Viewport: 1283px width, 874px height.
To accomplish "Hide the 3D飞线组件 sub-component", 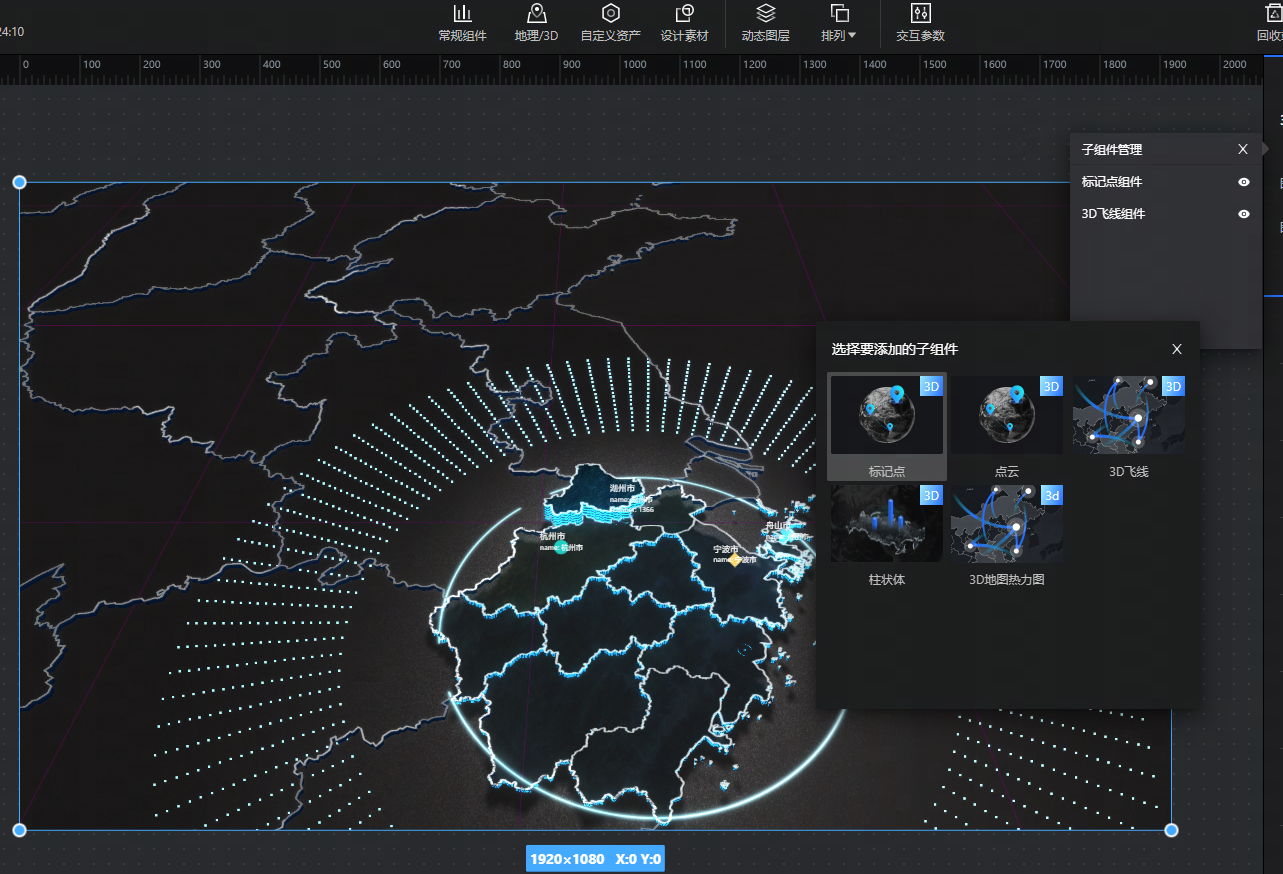I will 1243,214.
